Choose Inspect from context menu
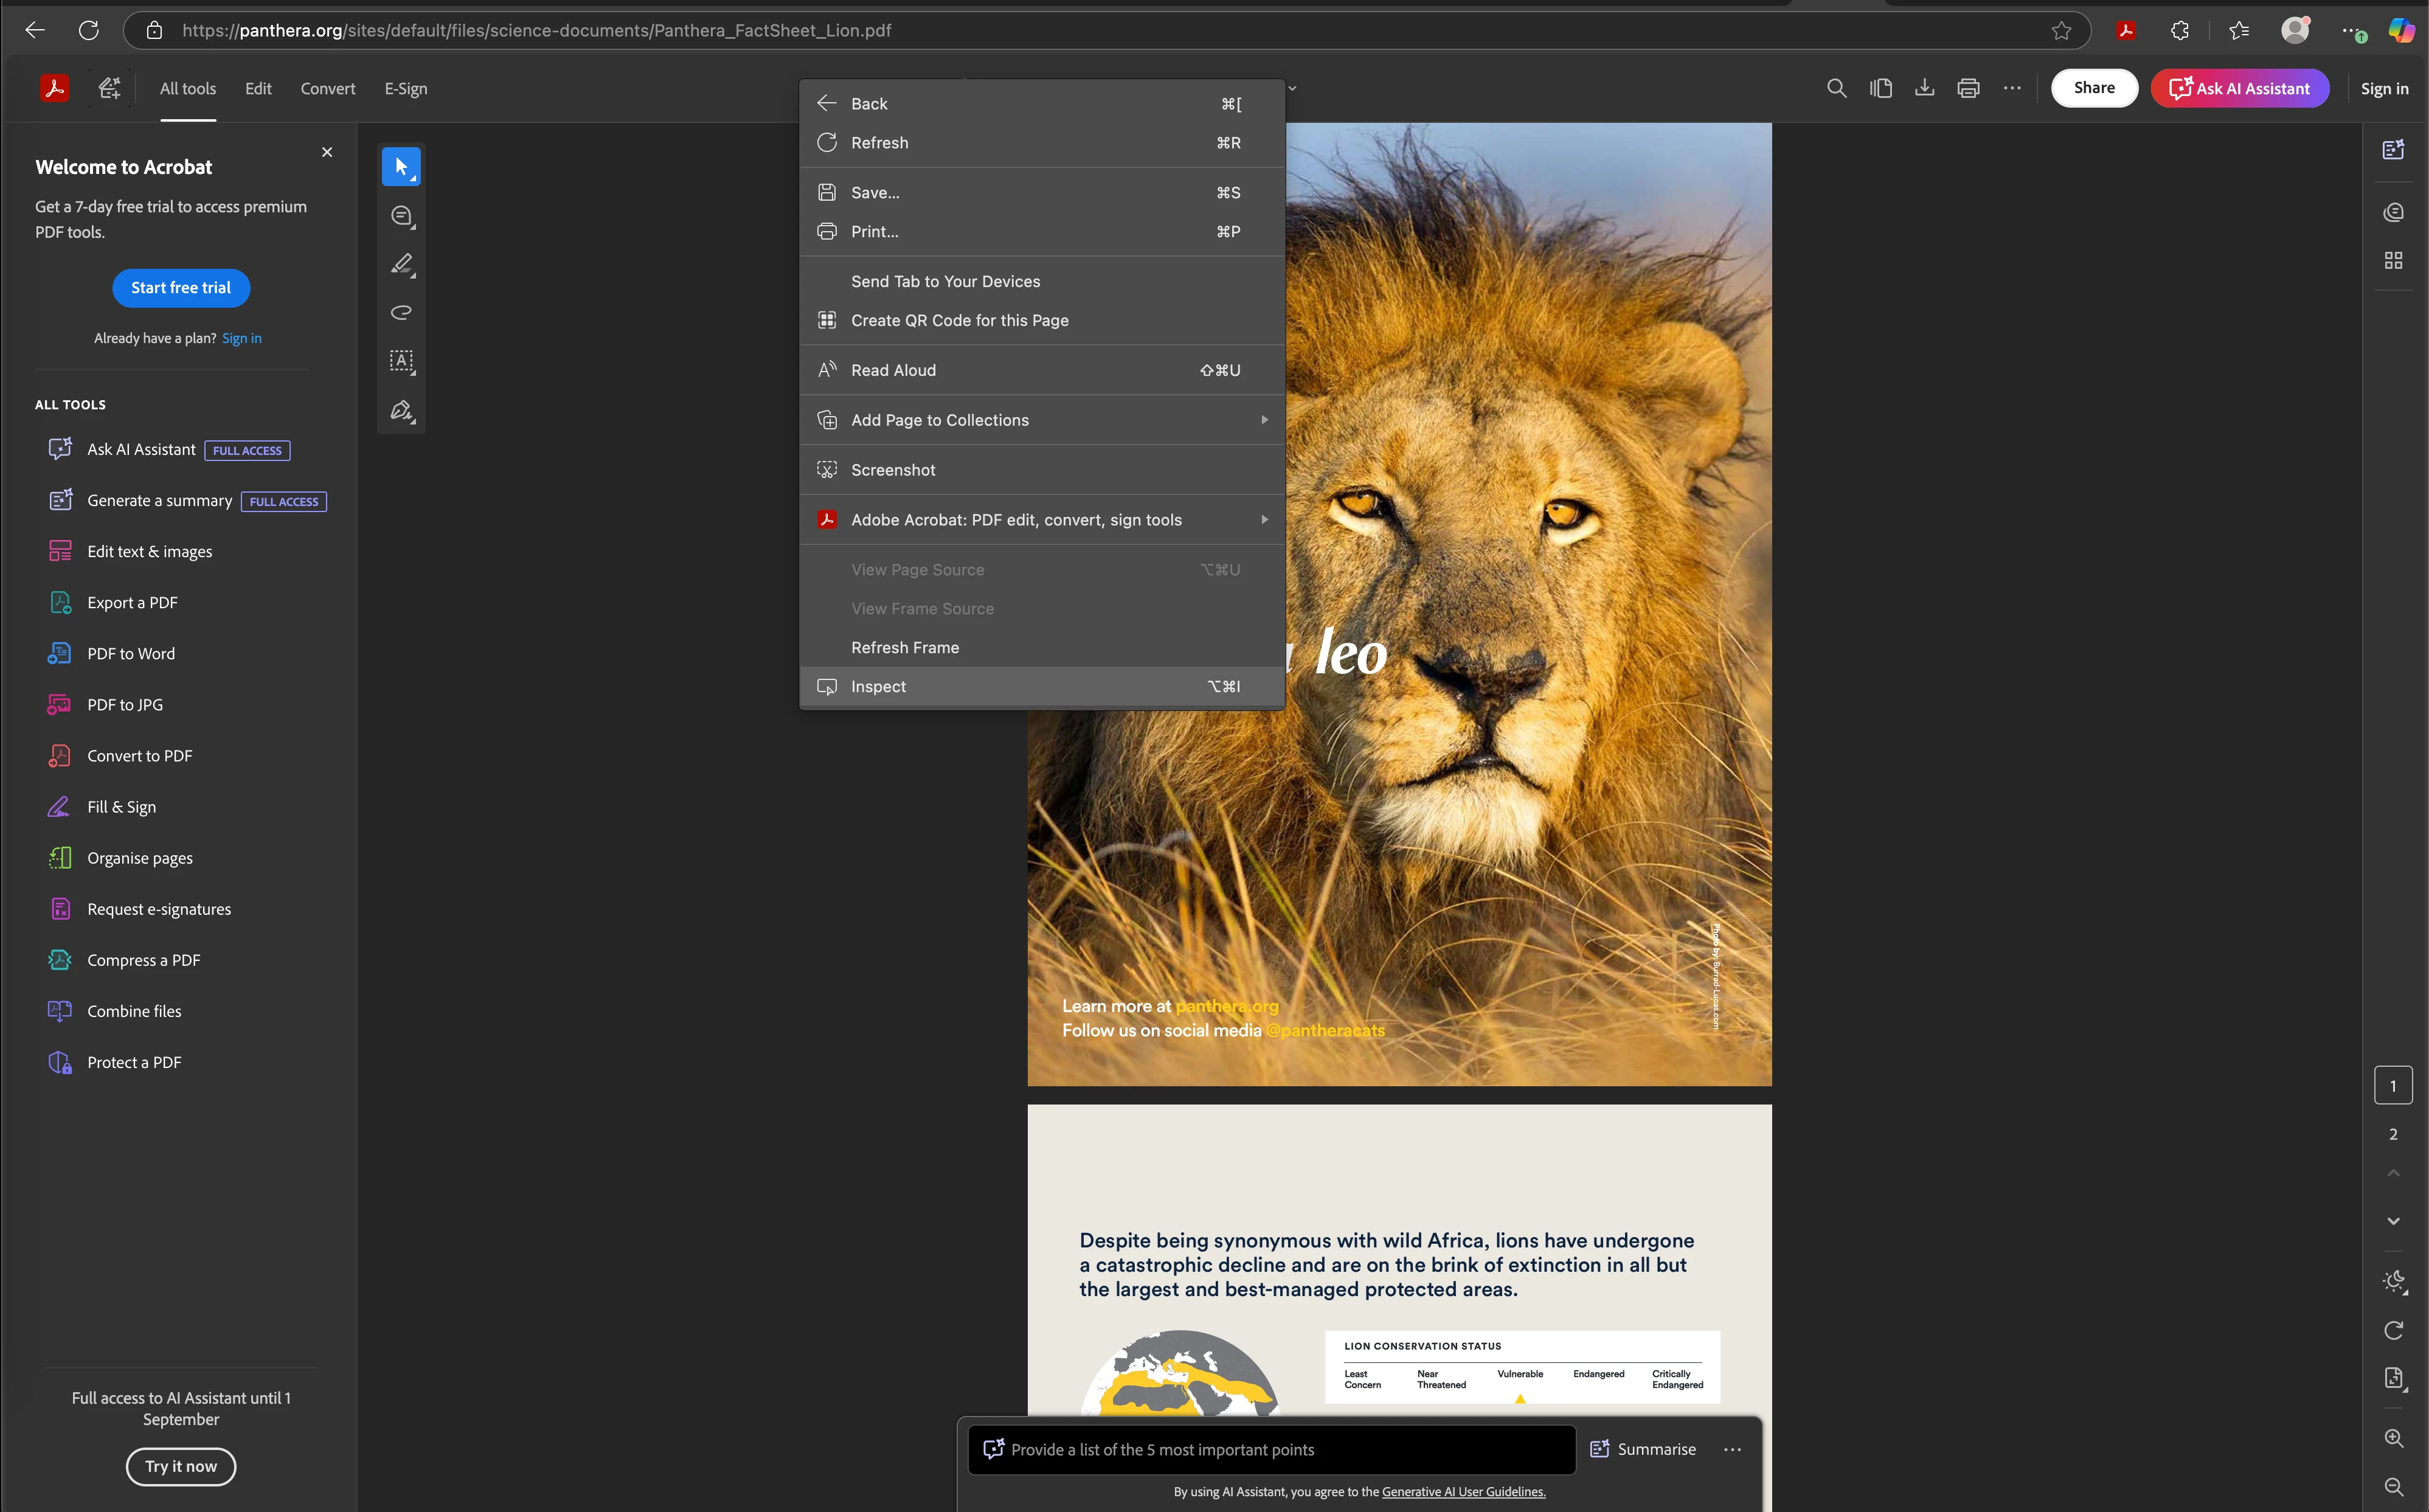This screenshot has width=2429, height=1512. [x=878, y=686]
